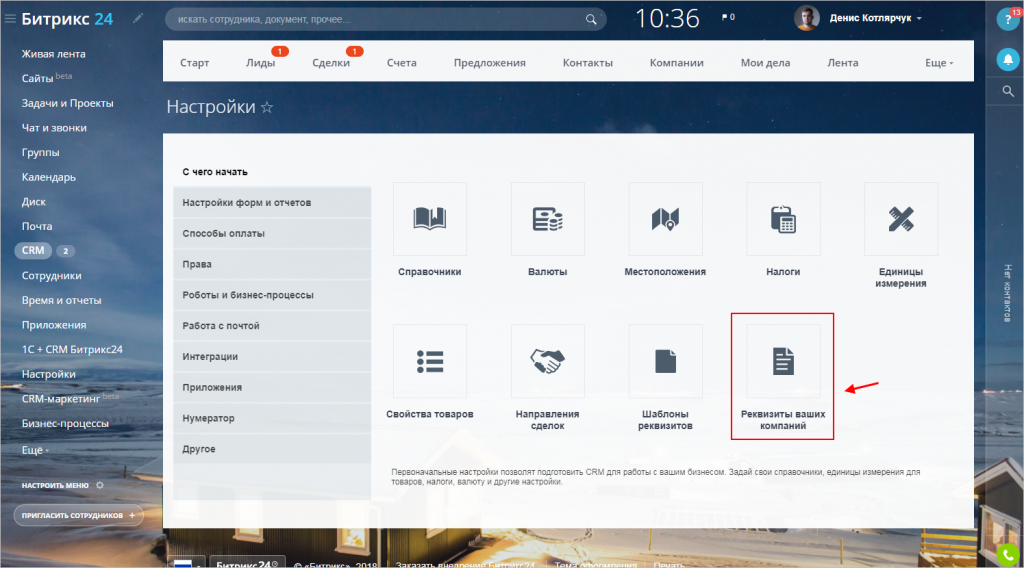Switch to the Контакты tab
1024x568 pixels.
[588, 63]
